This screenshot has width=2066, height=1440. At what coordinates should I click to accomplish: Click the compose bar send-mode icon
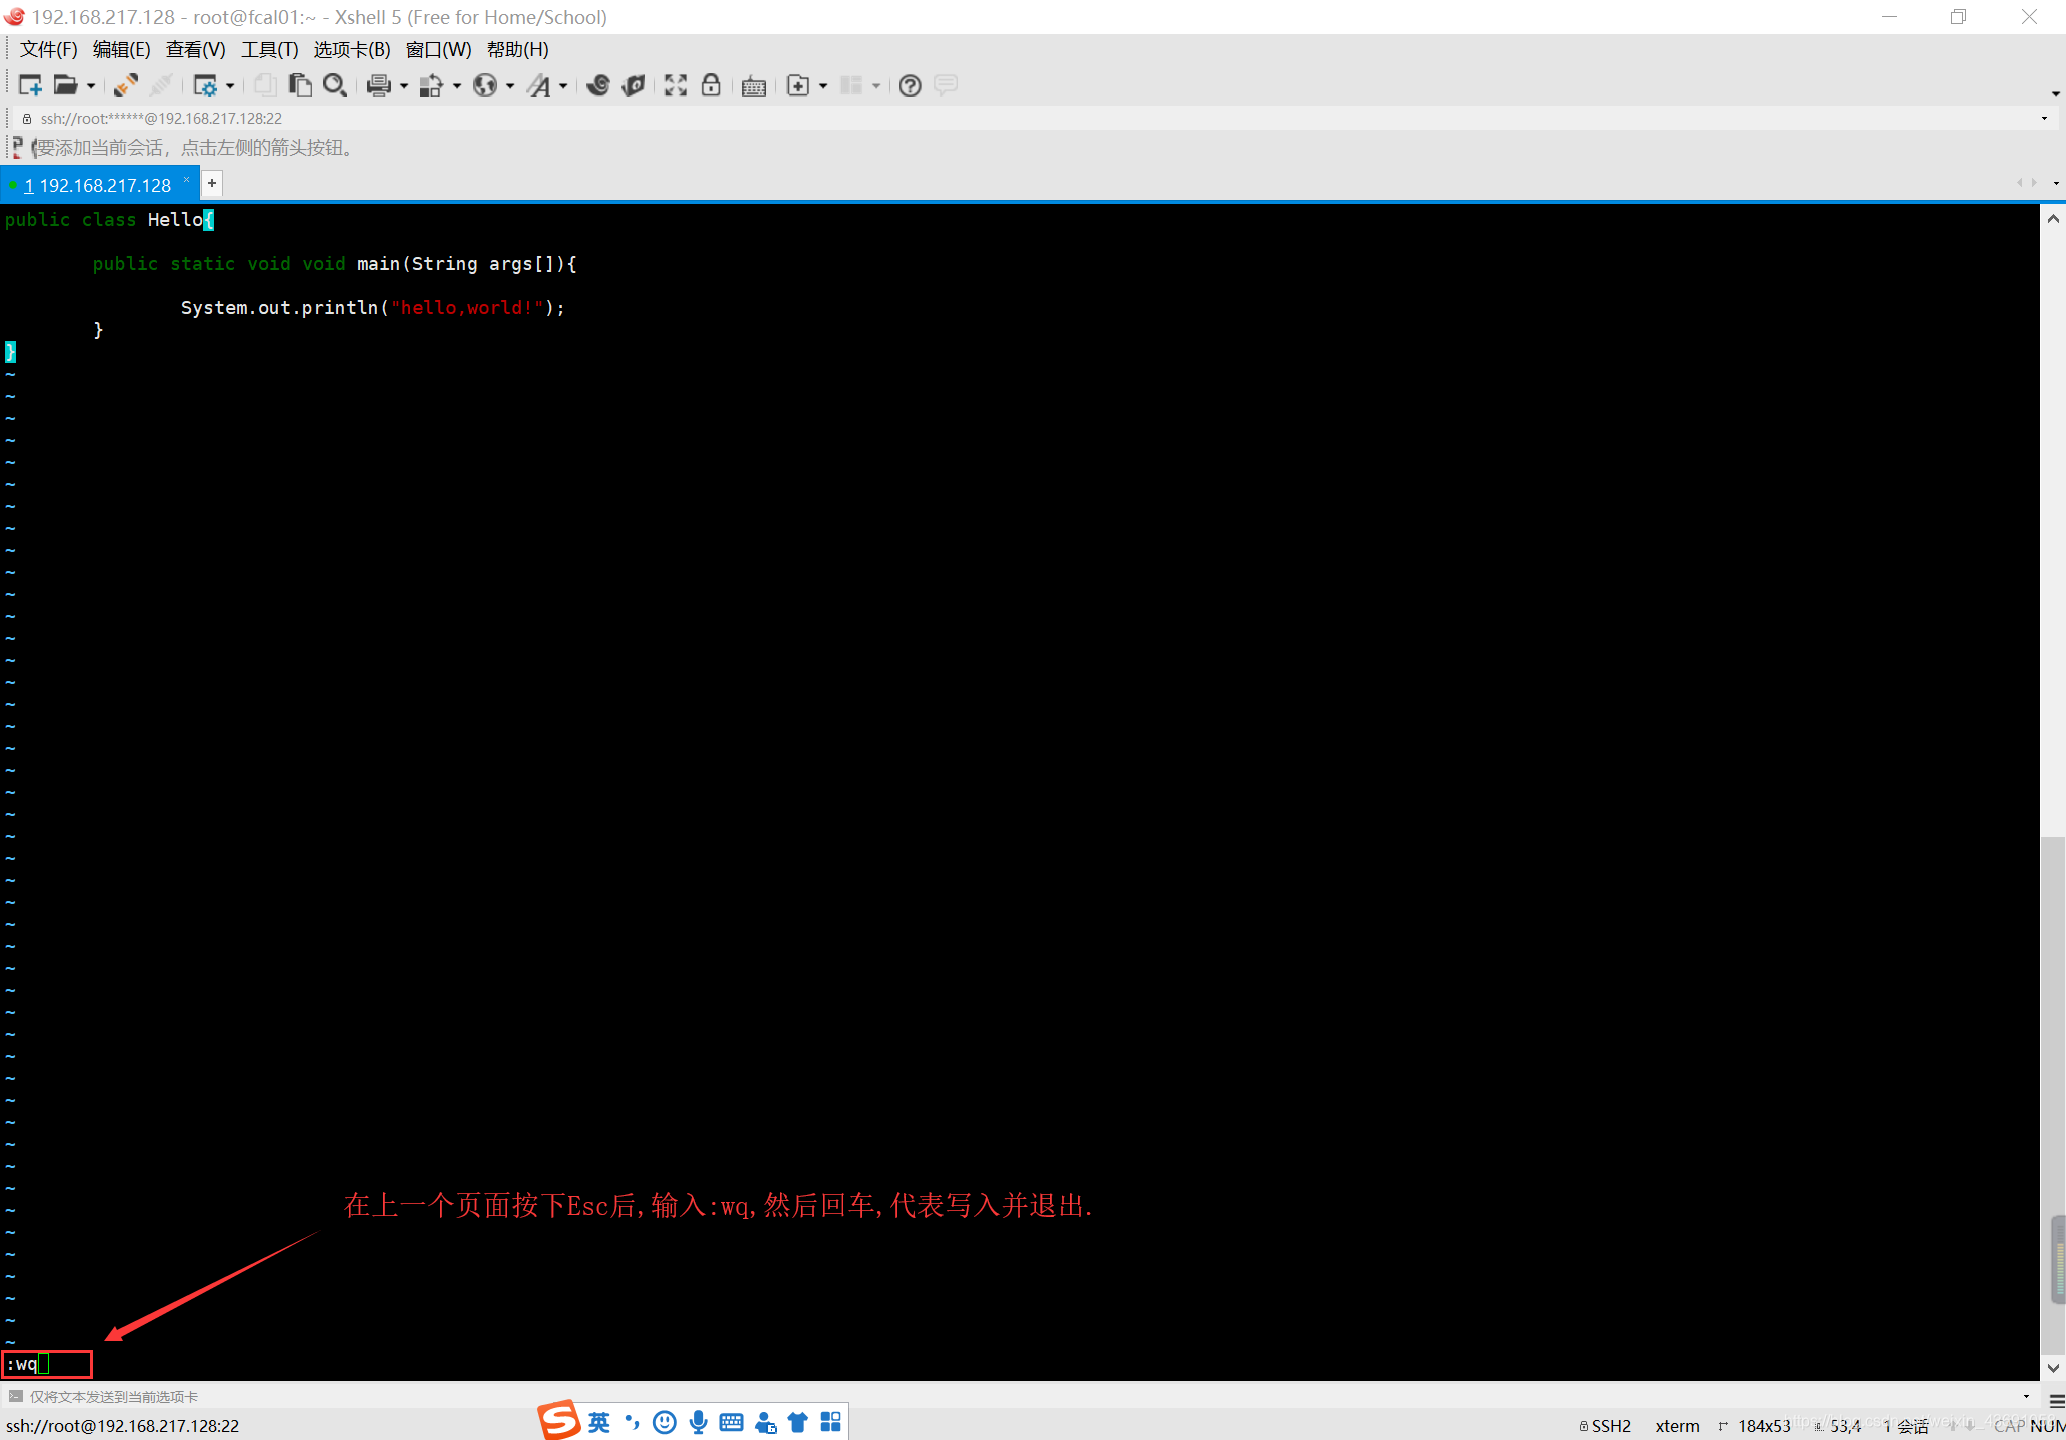15,1396
